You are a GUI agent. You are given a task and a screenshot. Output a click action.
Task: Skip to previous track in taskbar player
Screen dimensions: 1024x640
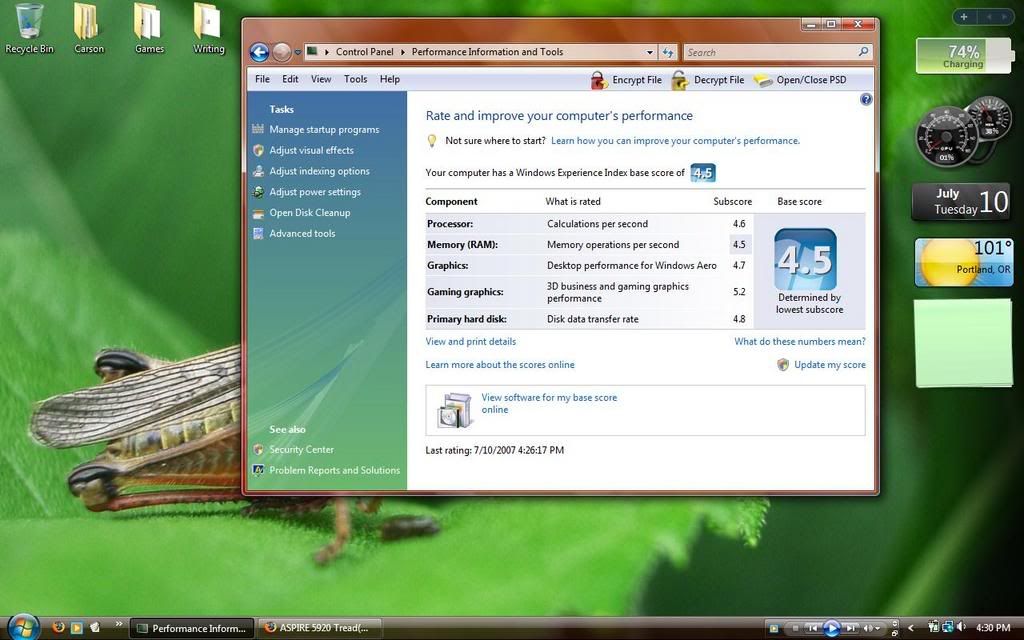(x=812, y=628)
